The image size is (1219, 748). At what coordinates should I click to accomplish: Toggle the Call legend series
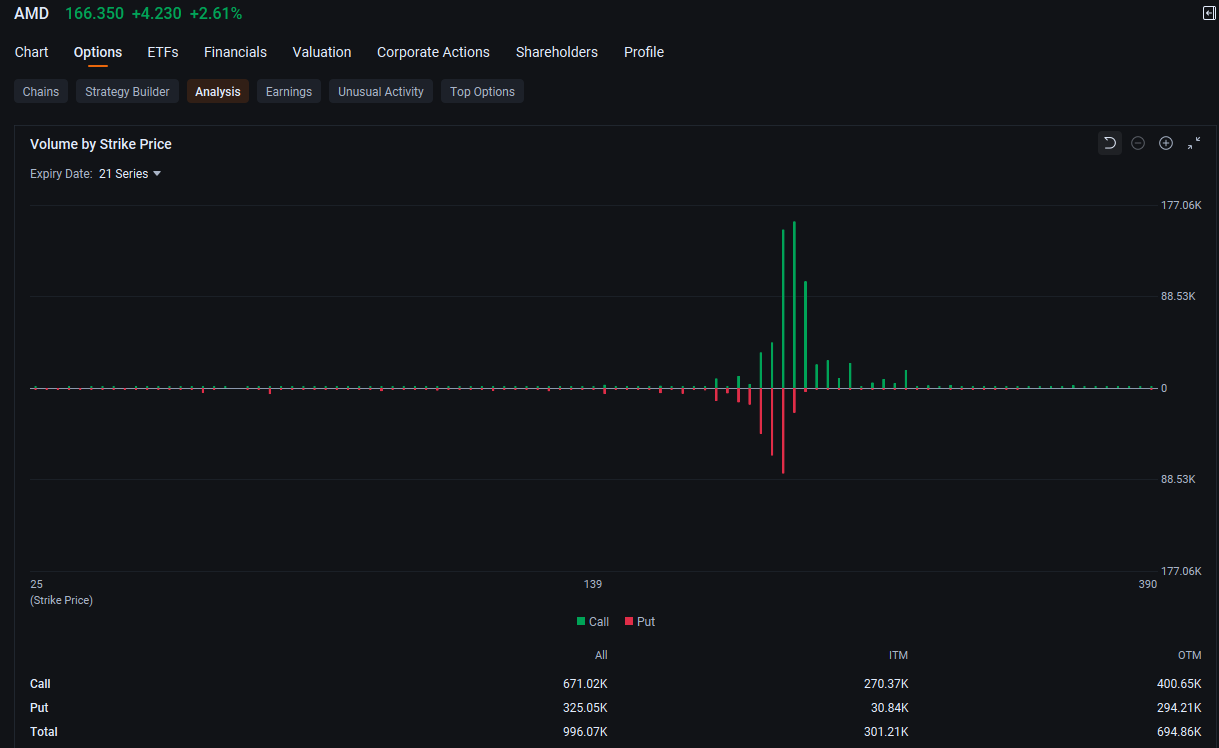point(593,621)
